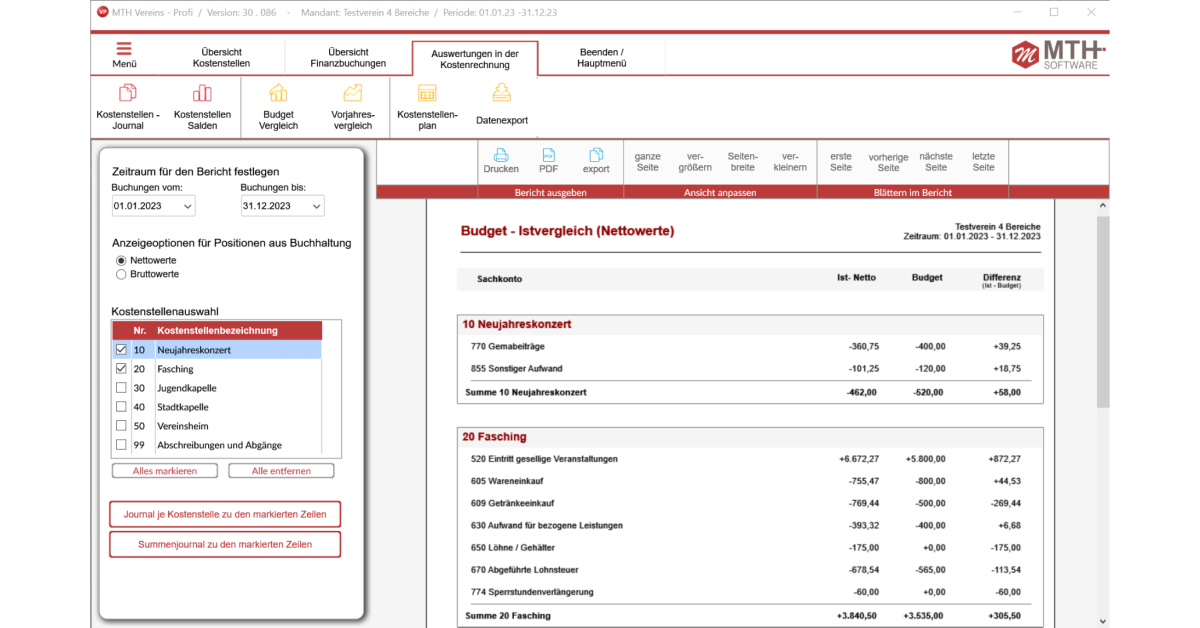Save the report via PDF icon
Screen dimensions: 1200x628
coord(549,155)
